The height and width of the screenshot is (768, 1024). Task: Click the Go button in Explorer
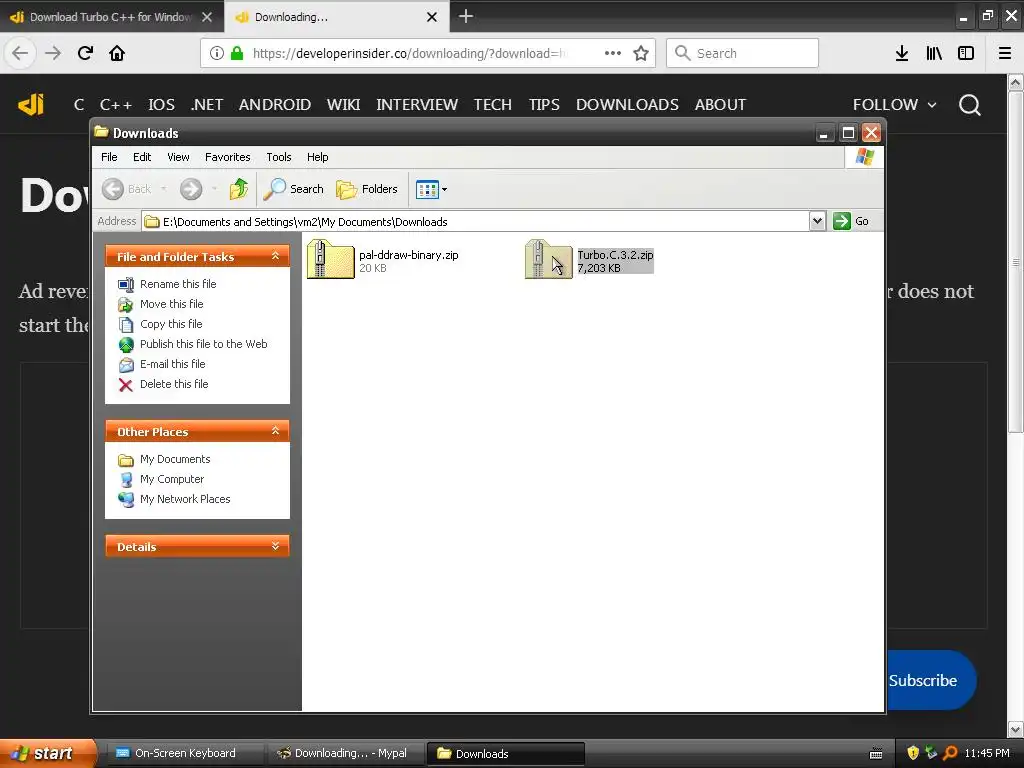point(852,221)
